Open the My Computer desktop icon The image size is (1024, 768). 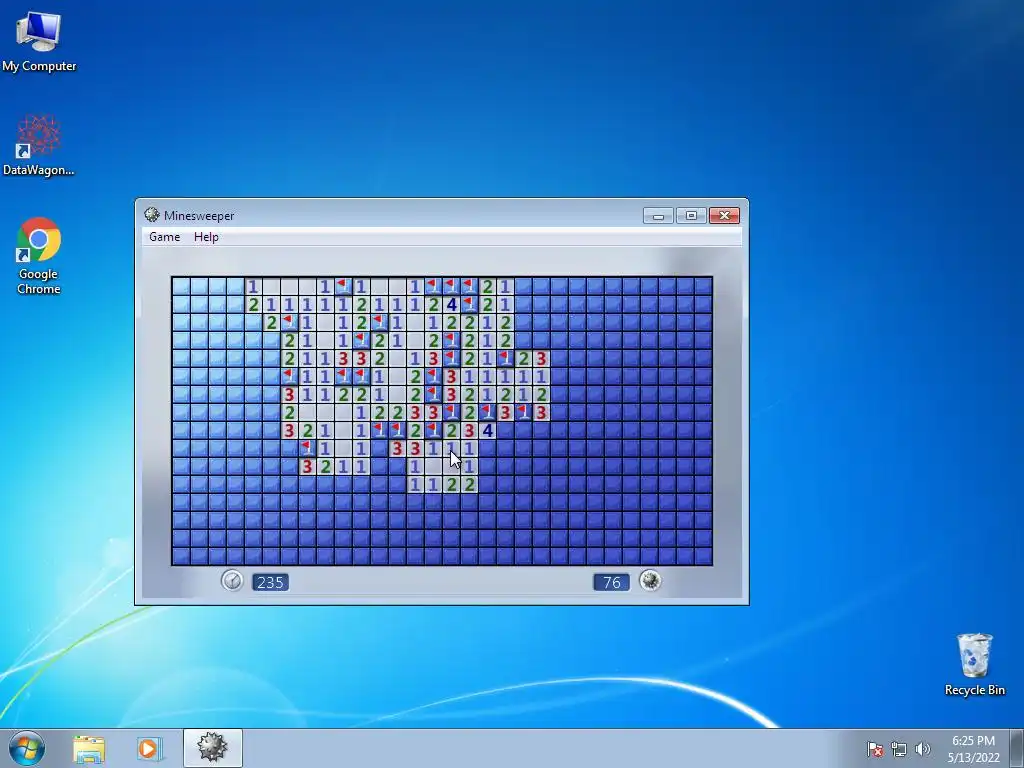click(39, 40)
